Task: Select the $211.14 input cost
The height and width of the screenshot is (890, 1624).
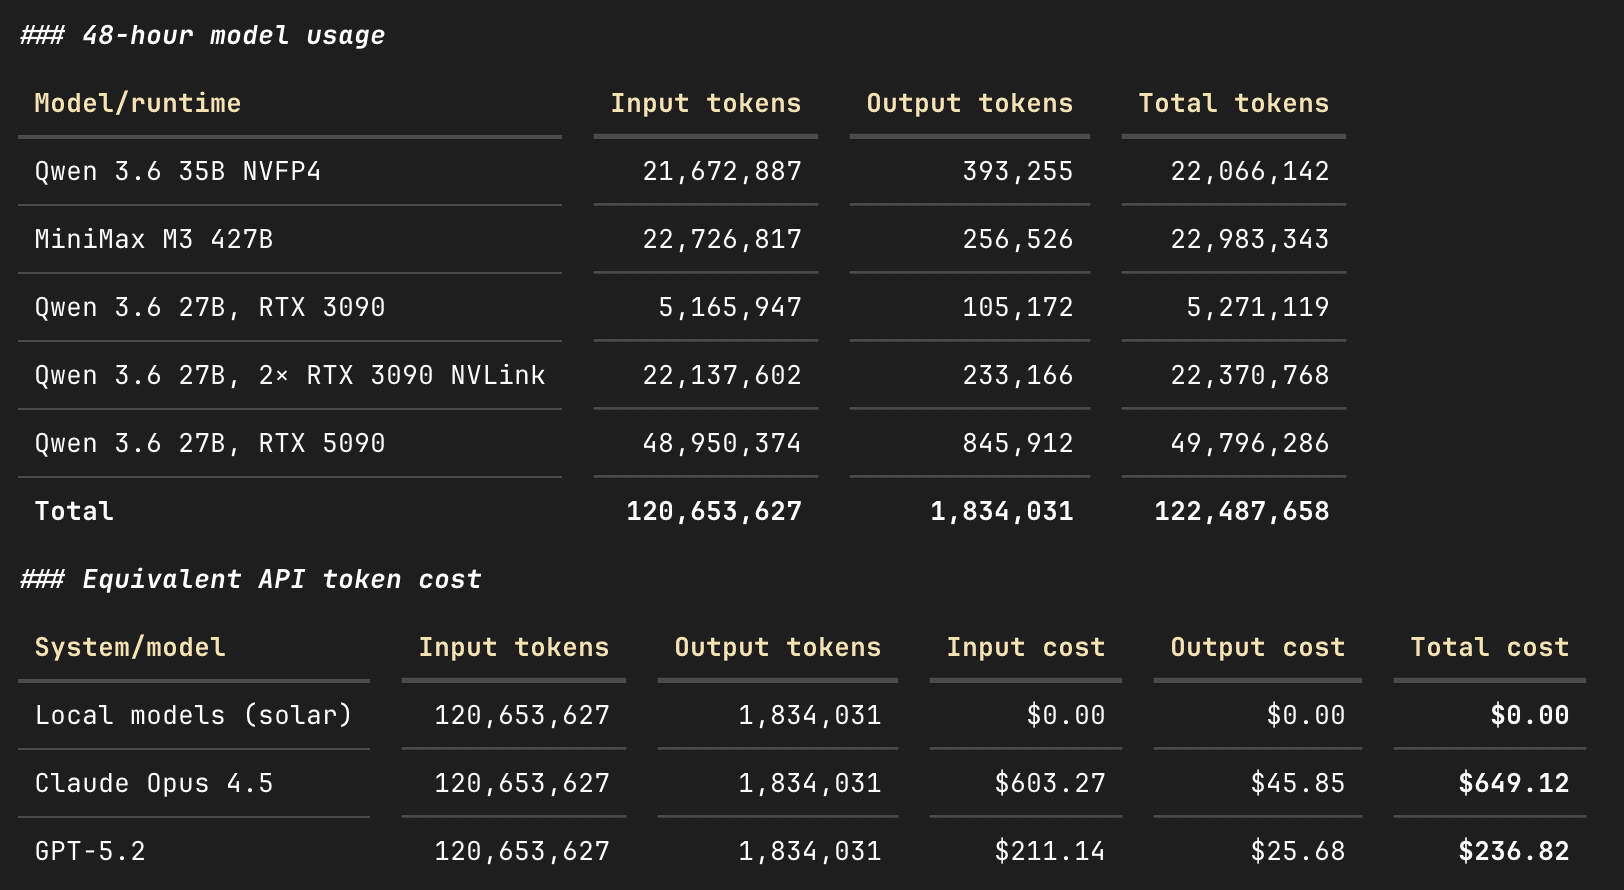Action: (x=1050, y=851)
